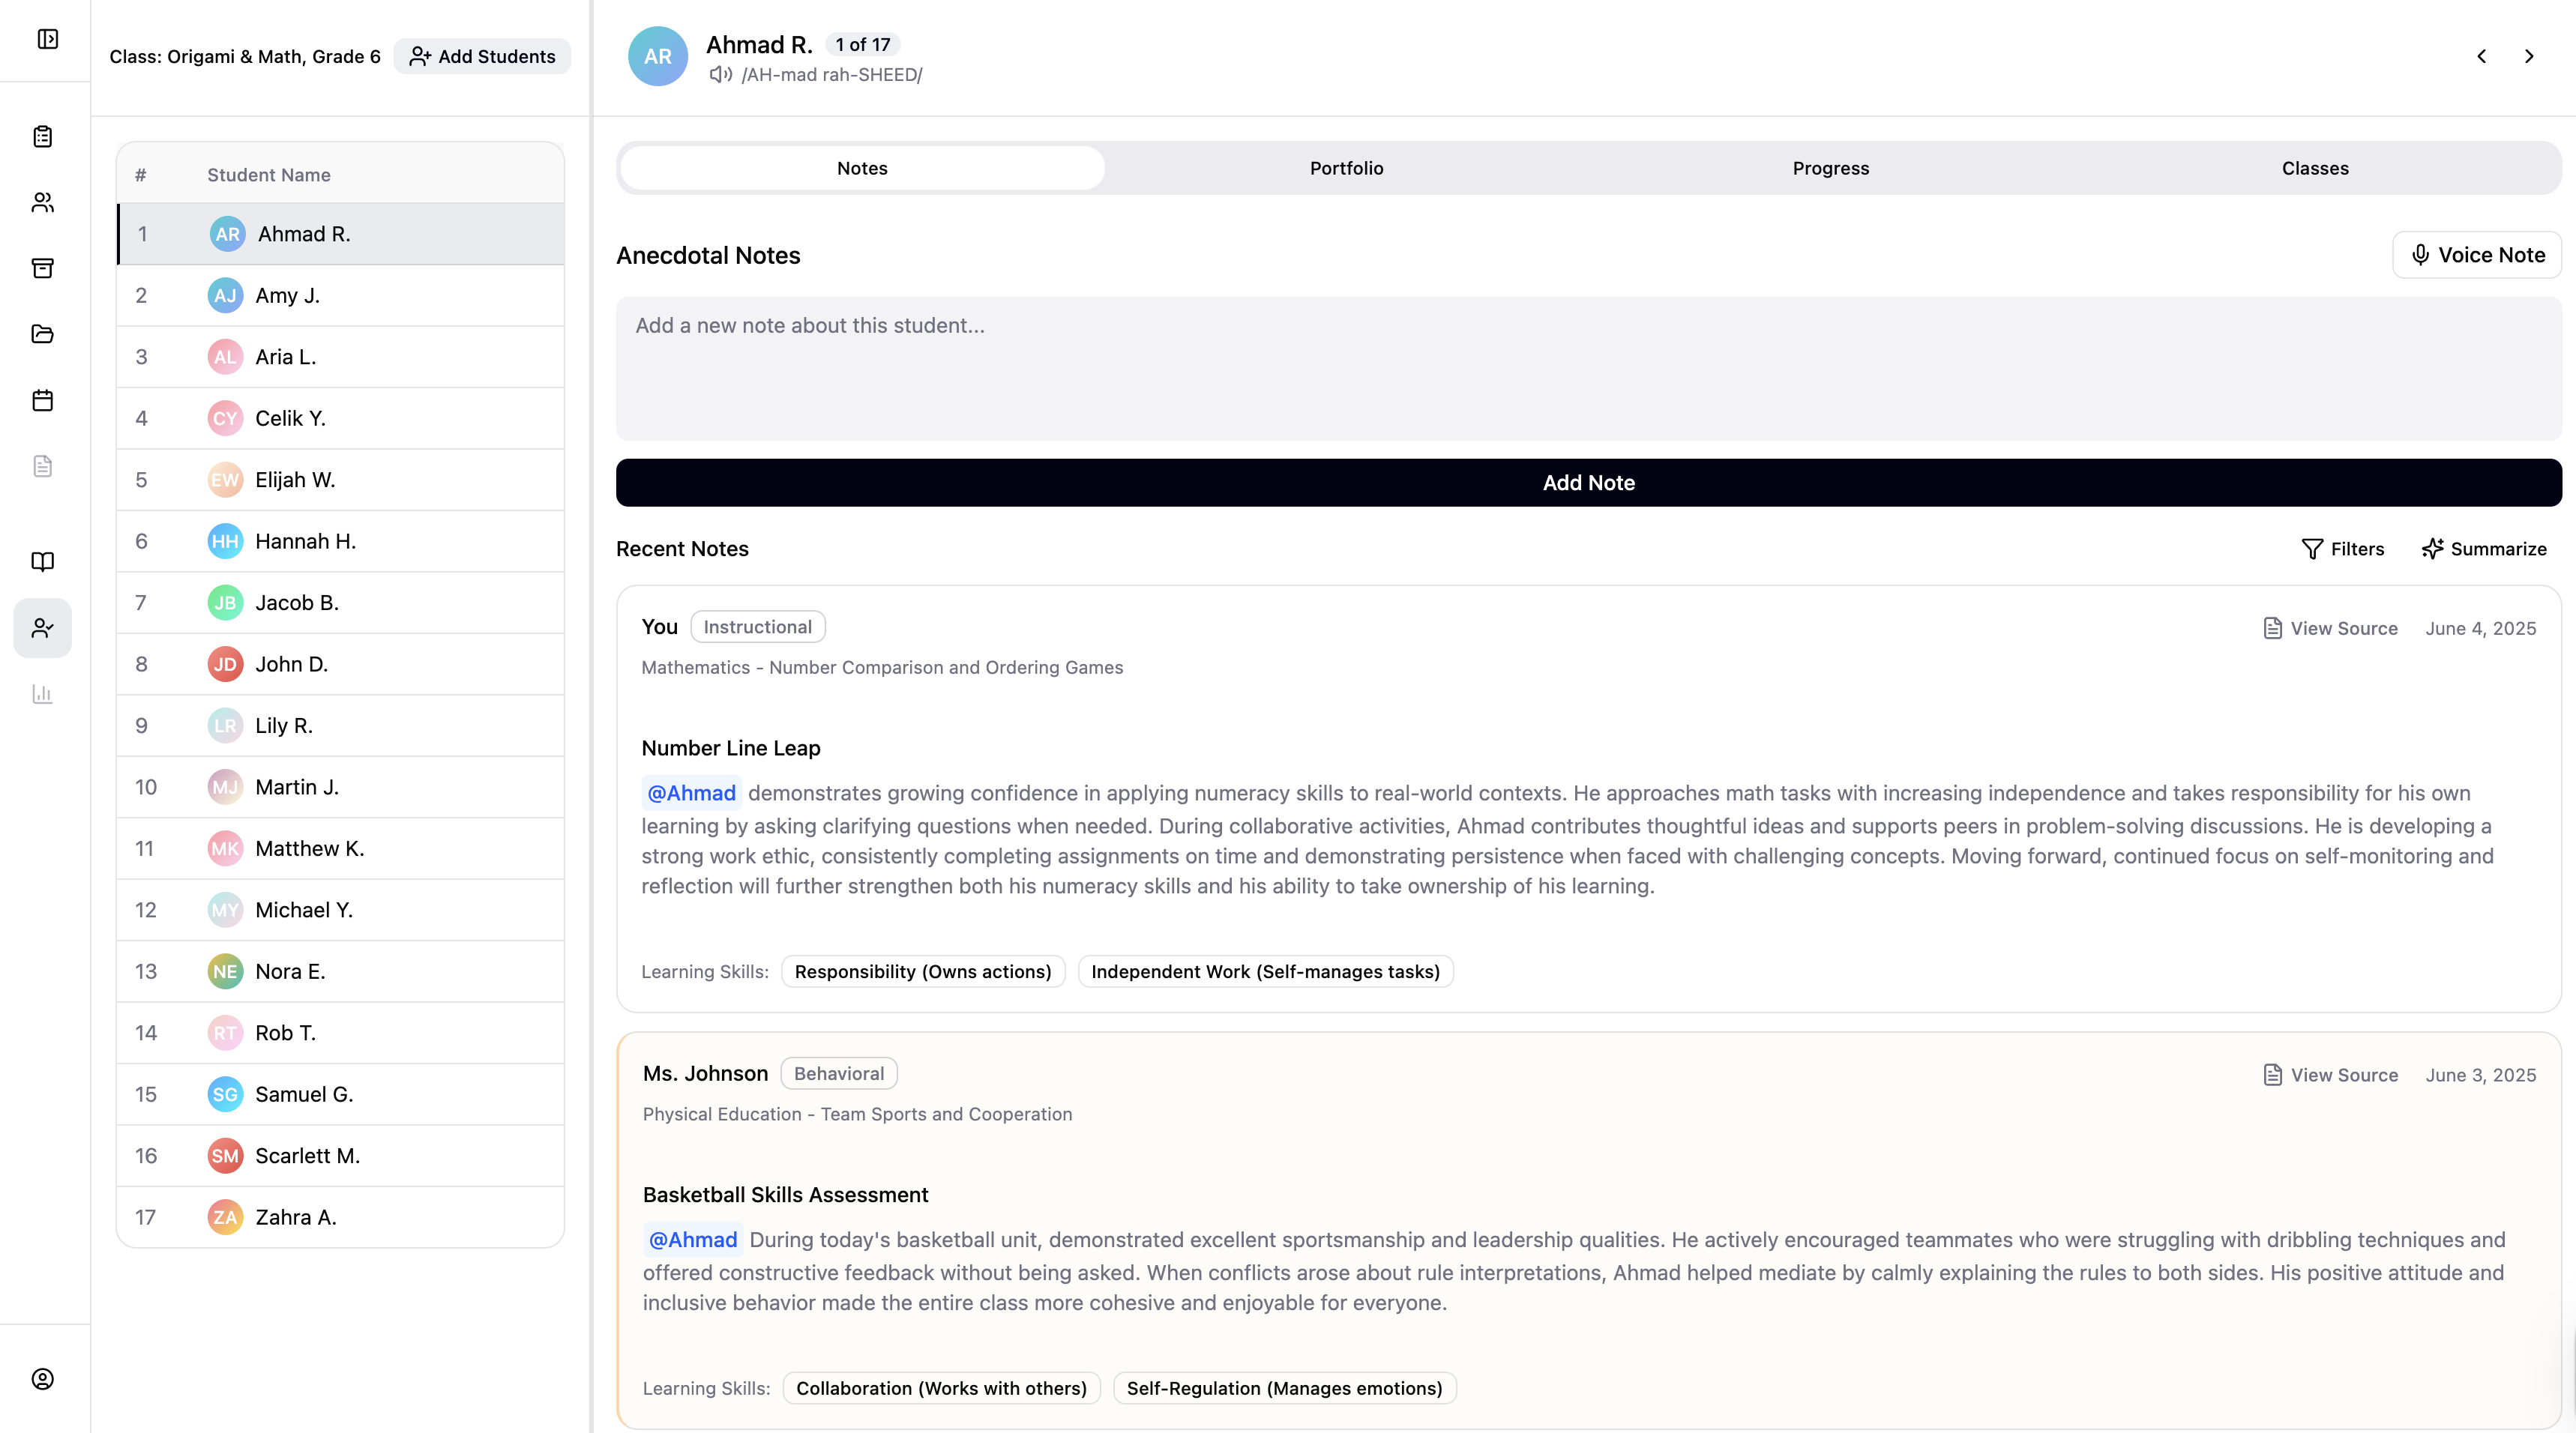Image resolution: width=2576 pixels, height=1433 pixels.
Task: Open the book/library section in the sidebar
Action: (x=43, y=562)
